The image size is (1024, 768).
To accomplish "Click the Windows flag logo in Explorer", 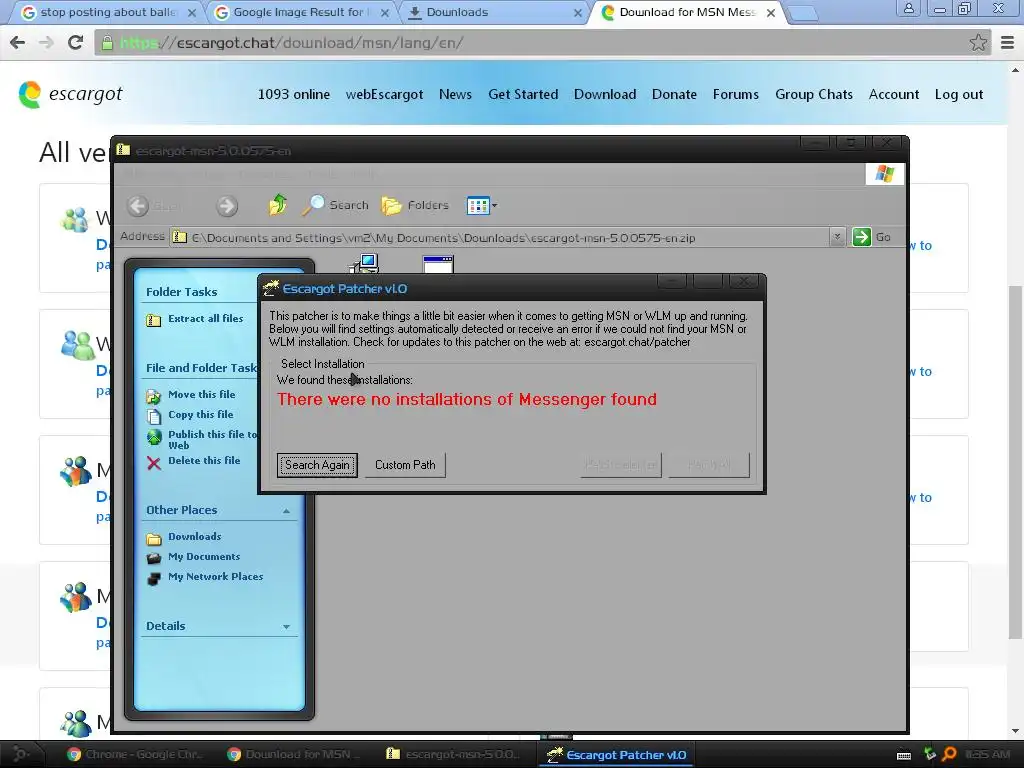I will pos(885,174).
